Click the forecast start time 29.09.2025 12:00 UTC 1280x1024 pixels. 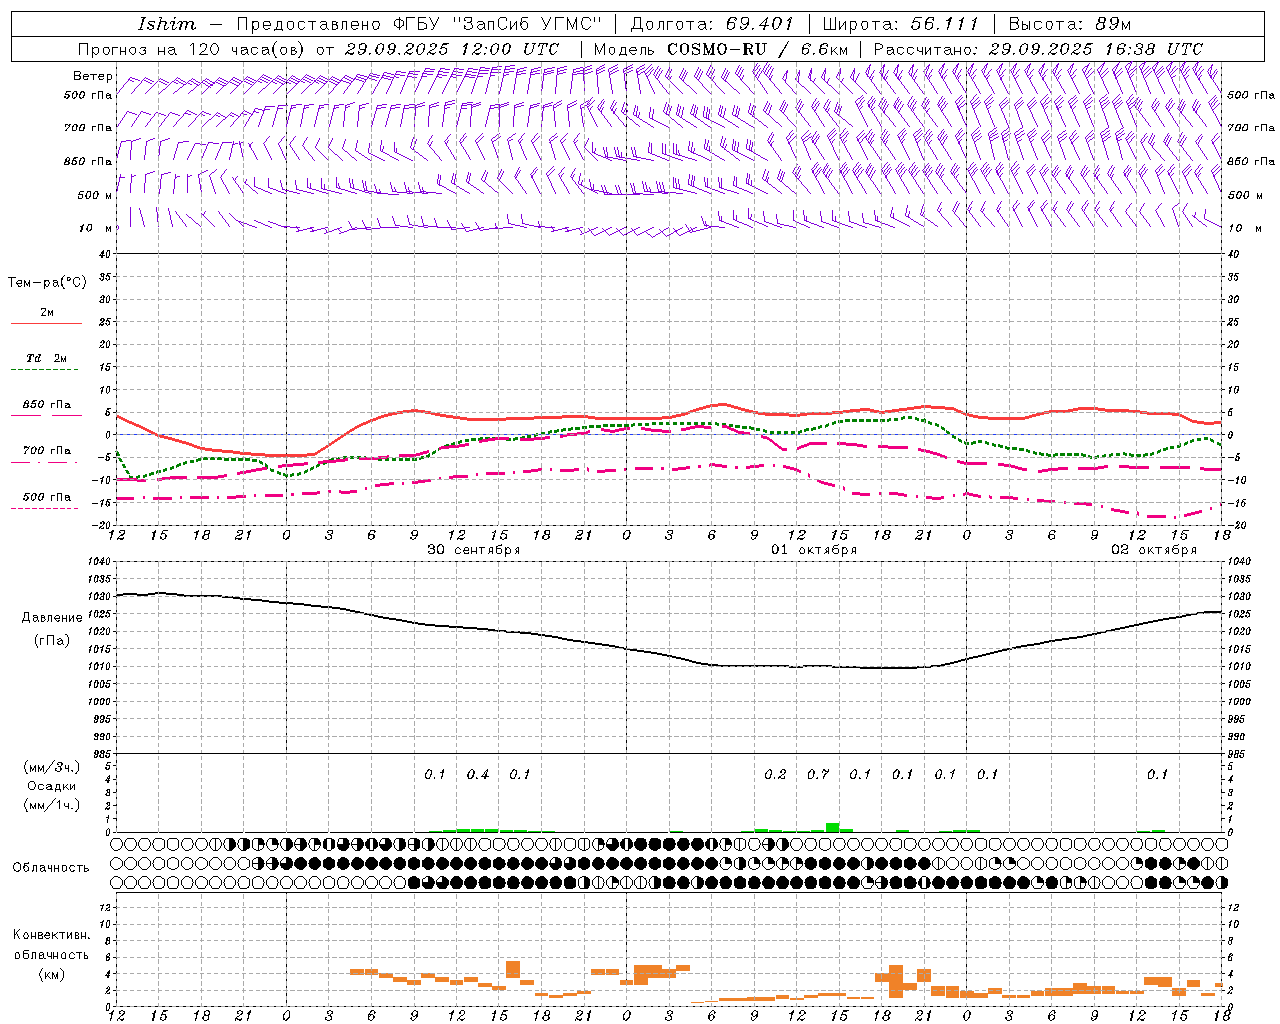(451, 49)
